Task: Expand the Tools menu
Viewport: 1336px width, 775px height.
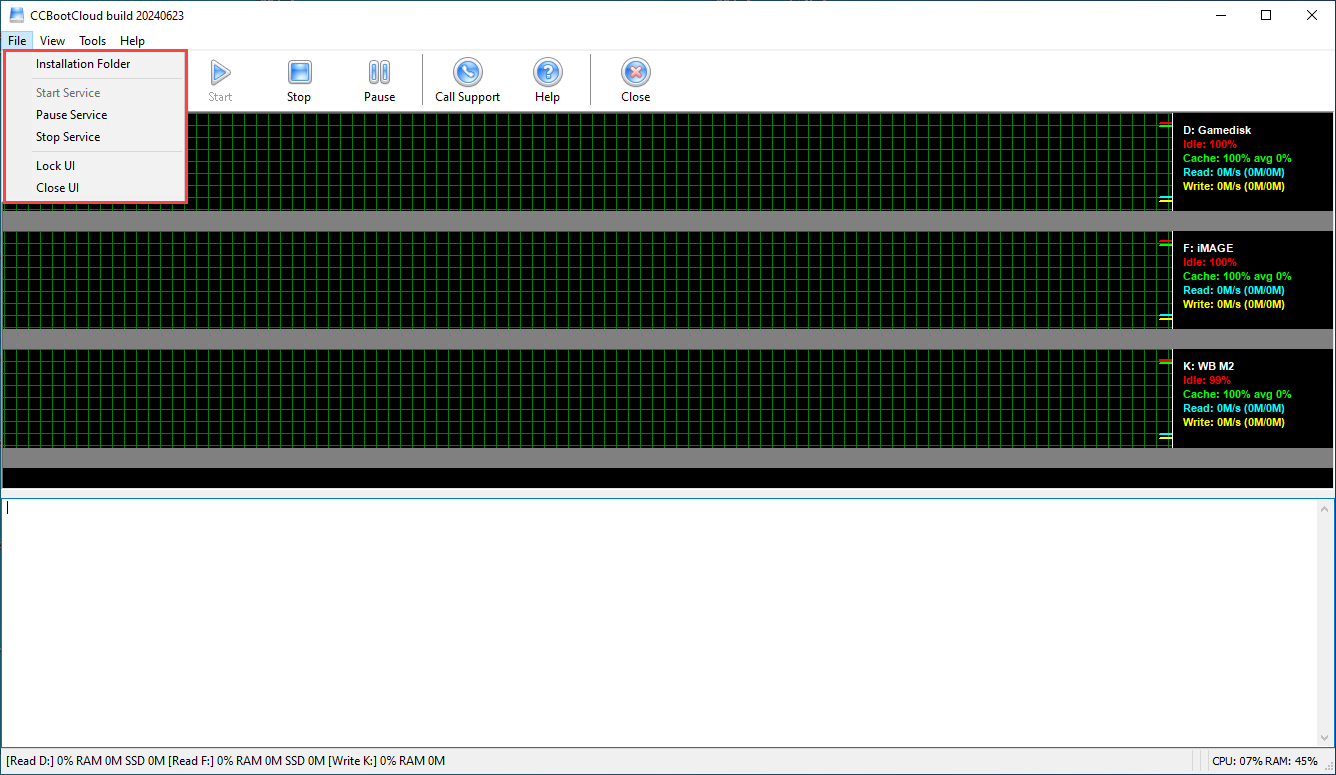Action: [x=93, y=41]
